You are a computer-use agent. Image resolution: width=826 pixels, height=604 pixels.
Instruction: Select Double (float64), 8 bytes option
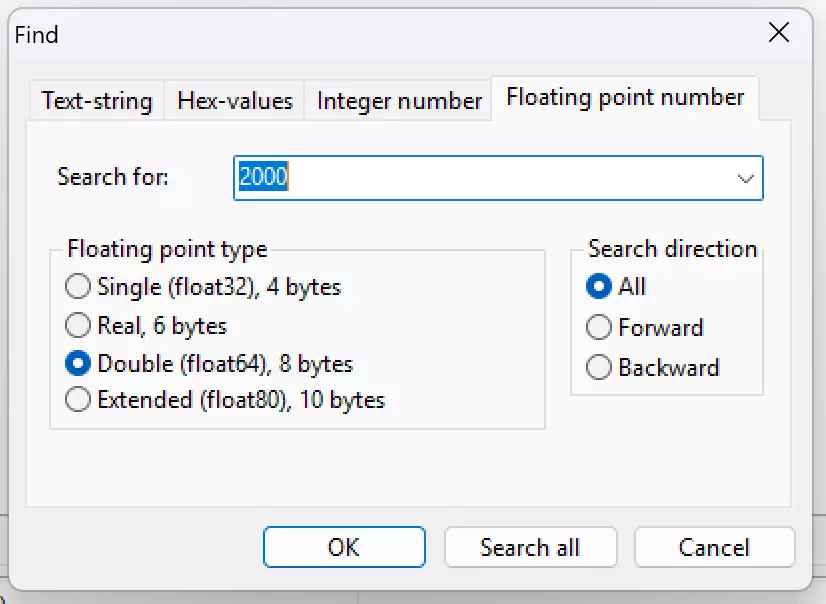pyautogui.click(x=78, y=364)
